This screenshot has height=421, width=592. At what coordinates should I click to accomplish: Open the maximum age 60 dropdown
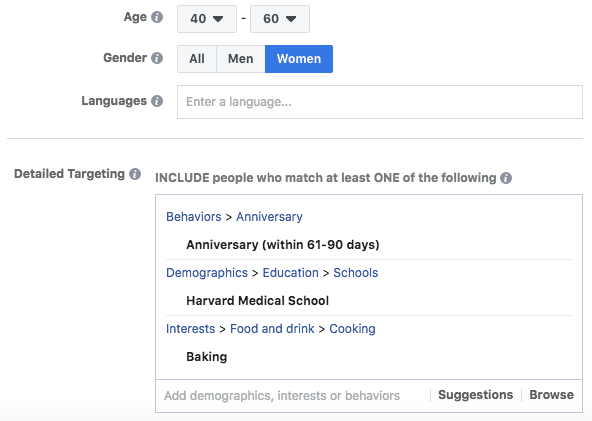coord(280,19)
